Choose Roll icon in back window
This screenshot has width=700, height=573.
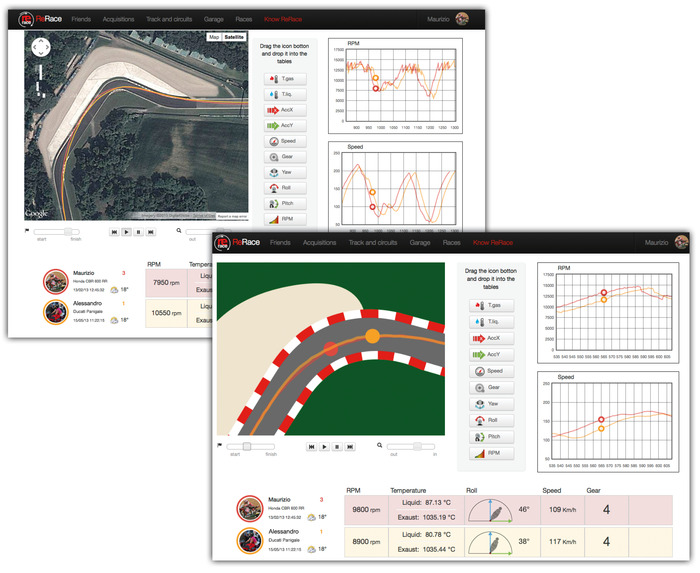pos(273,188)
